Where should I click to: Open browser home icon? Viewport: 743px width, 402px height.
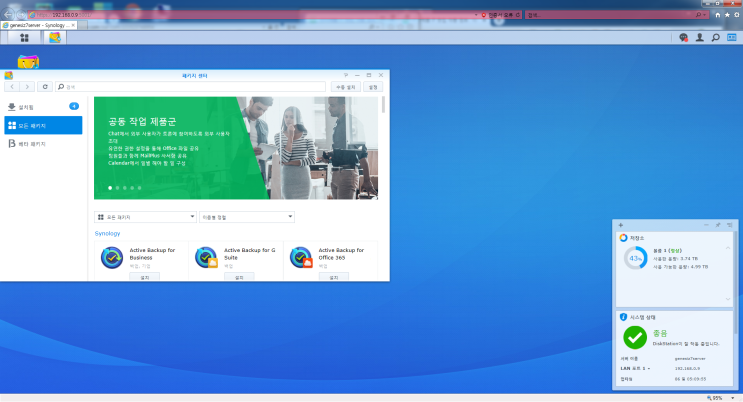717,15
